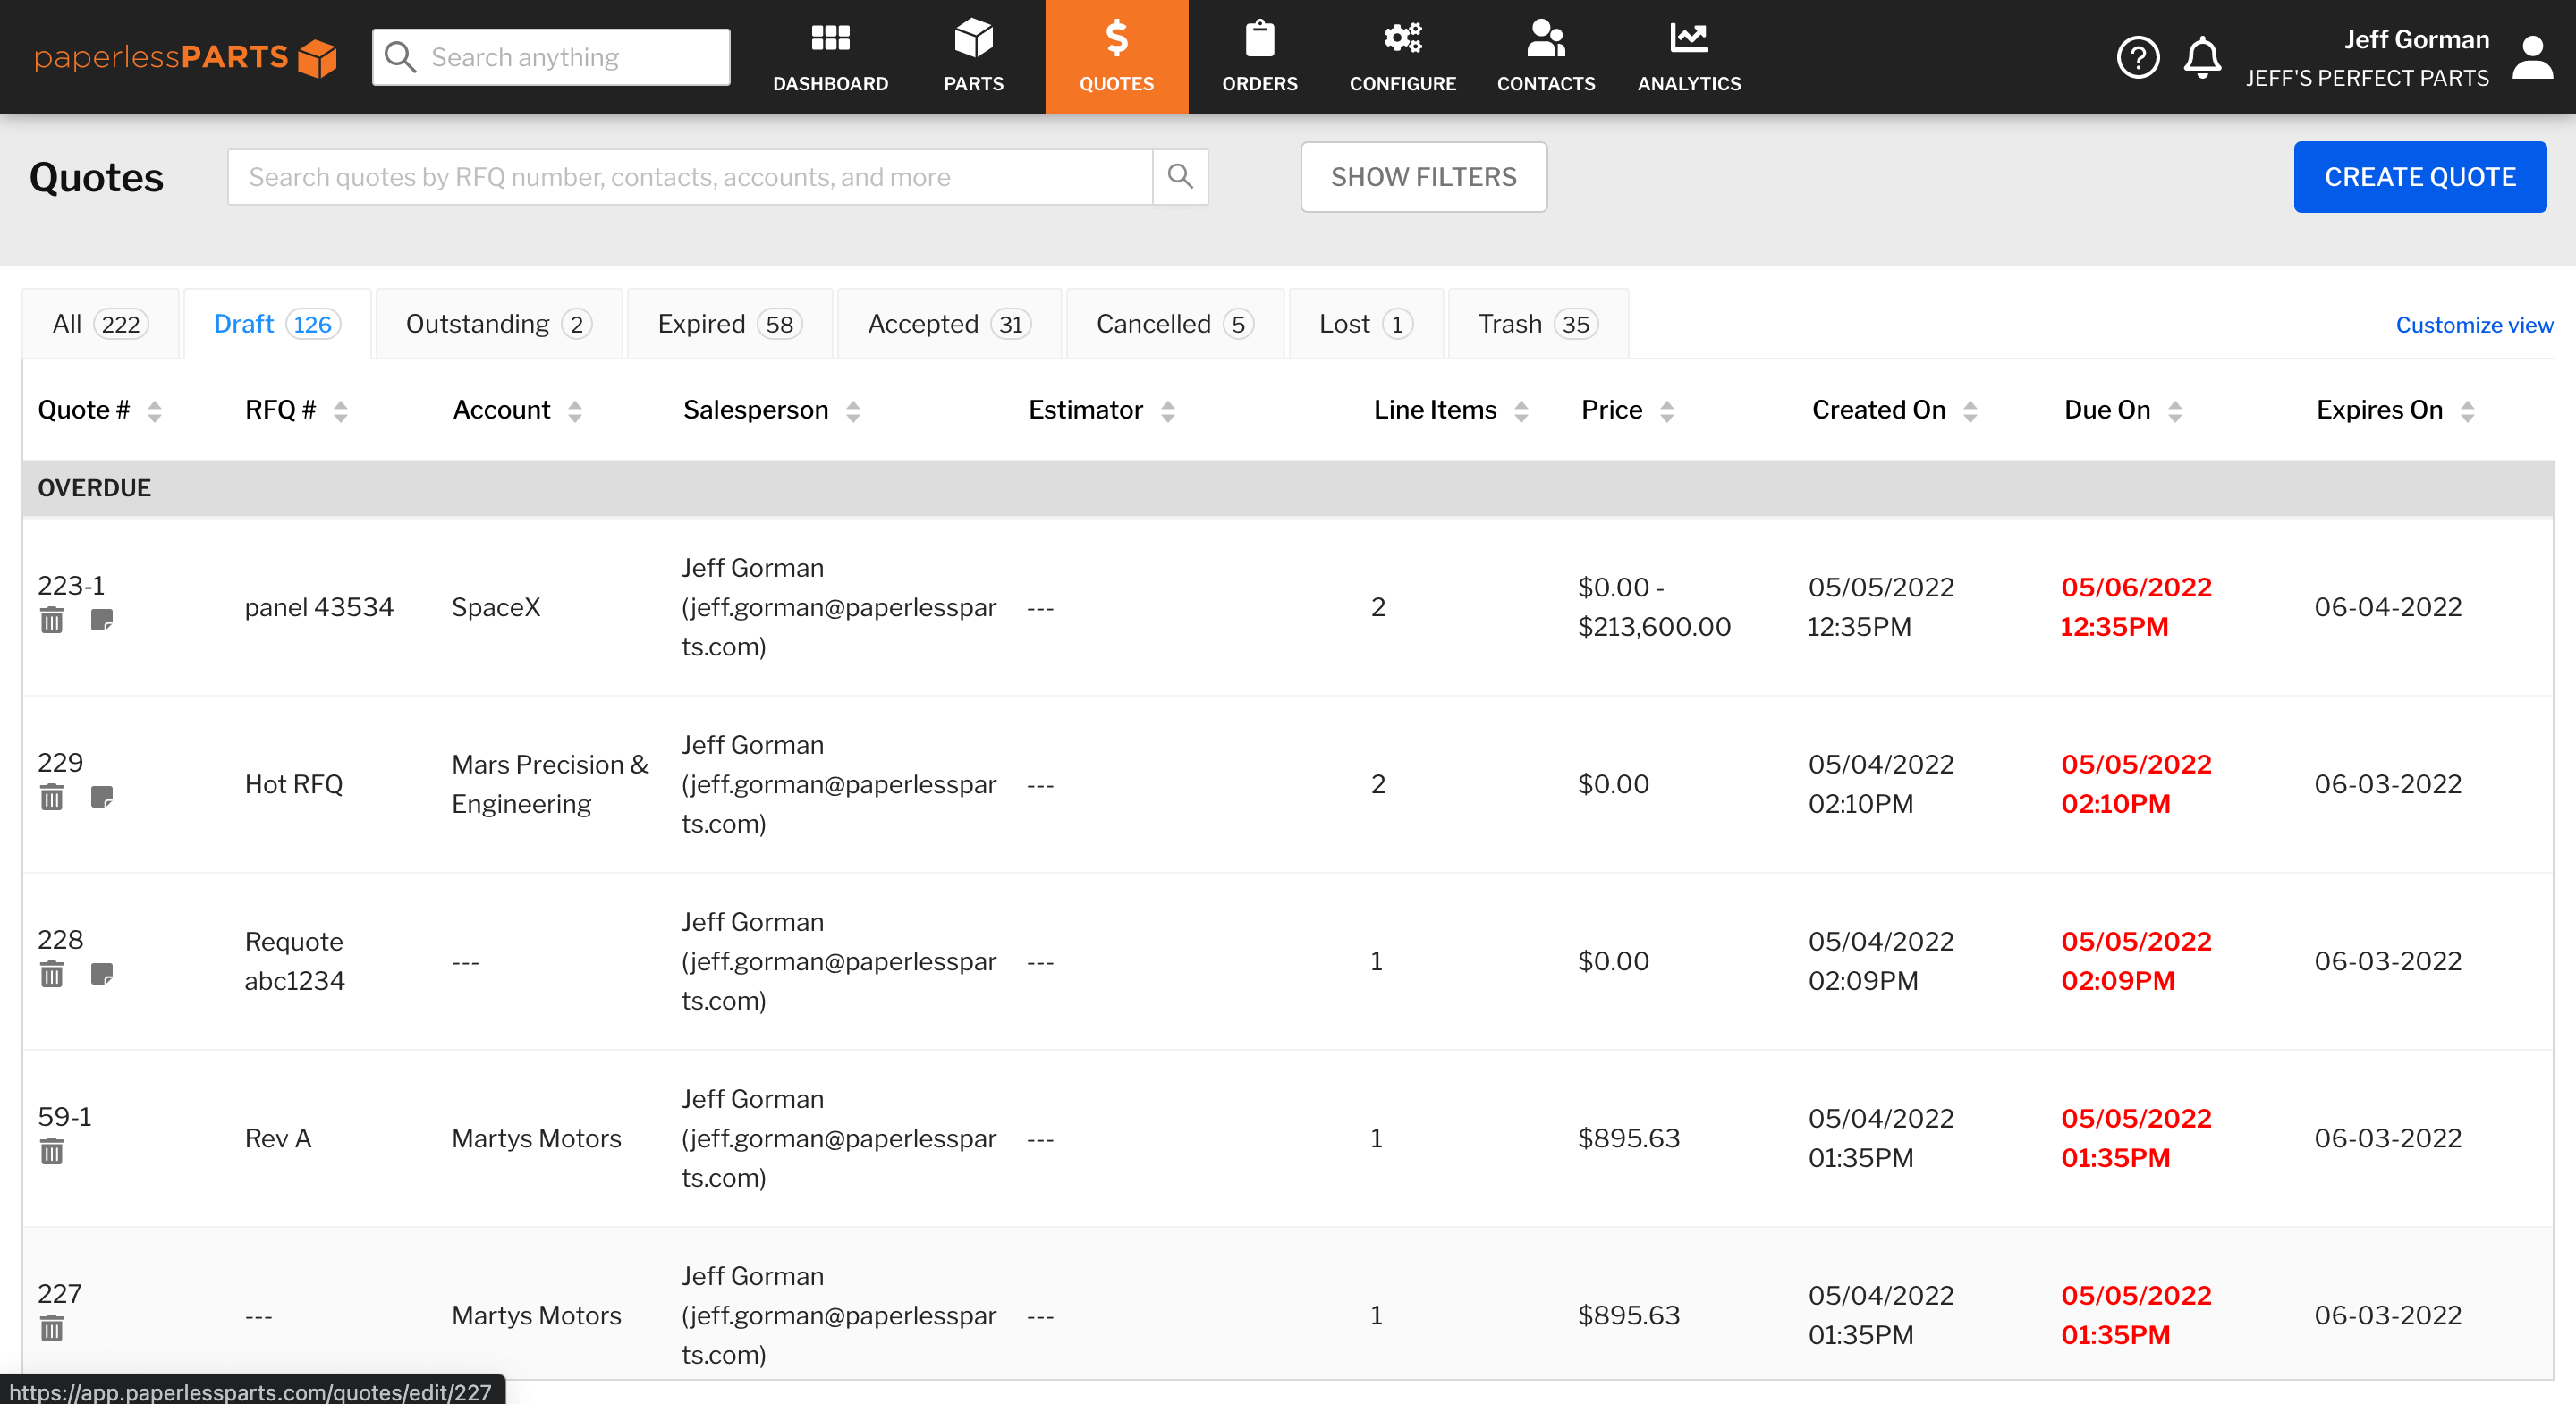This screenshot has height=1404, width=2576.
Task: Delete quote 229 using its trash icon
Action: [x=52, y=797]
